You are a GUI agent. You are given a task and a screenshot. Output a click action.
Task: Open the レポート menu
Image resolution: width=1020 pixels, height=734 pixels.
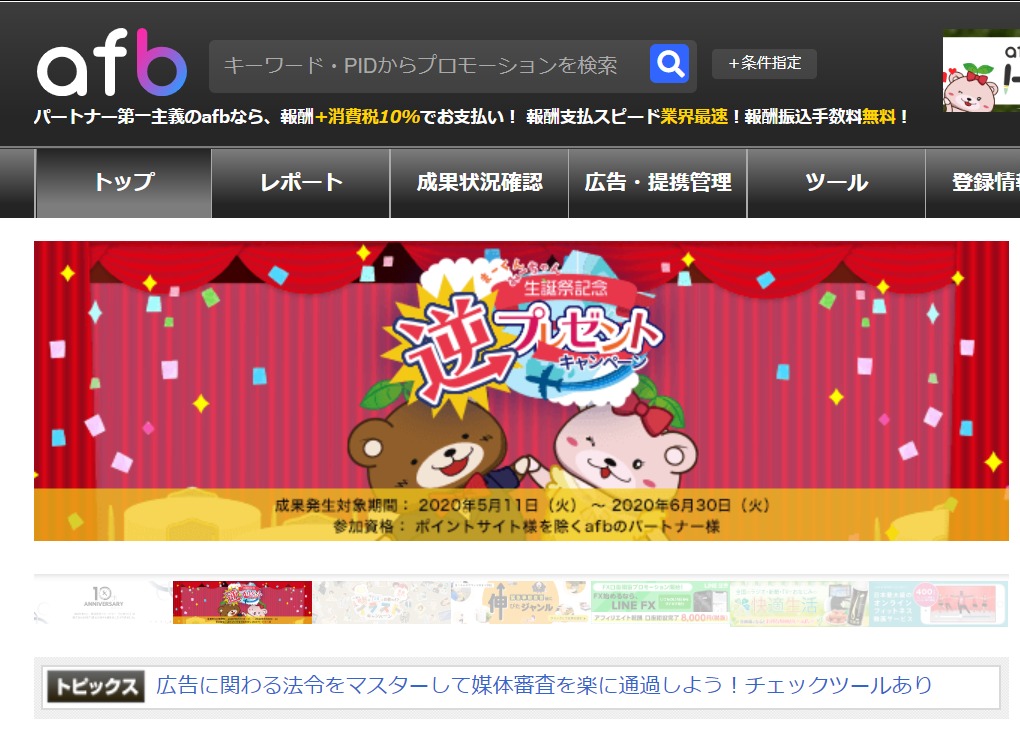[x=301, y=183]
